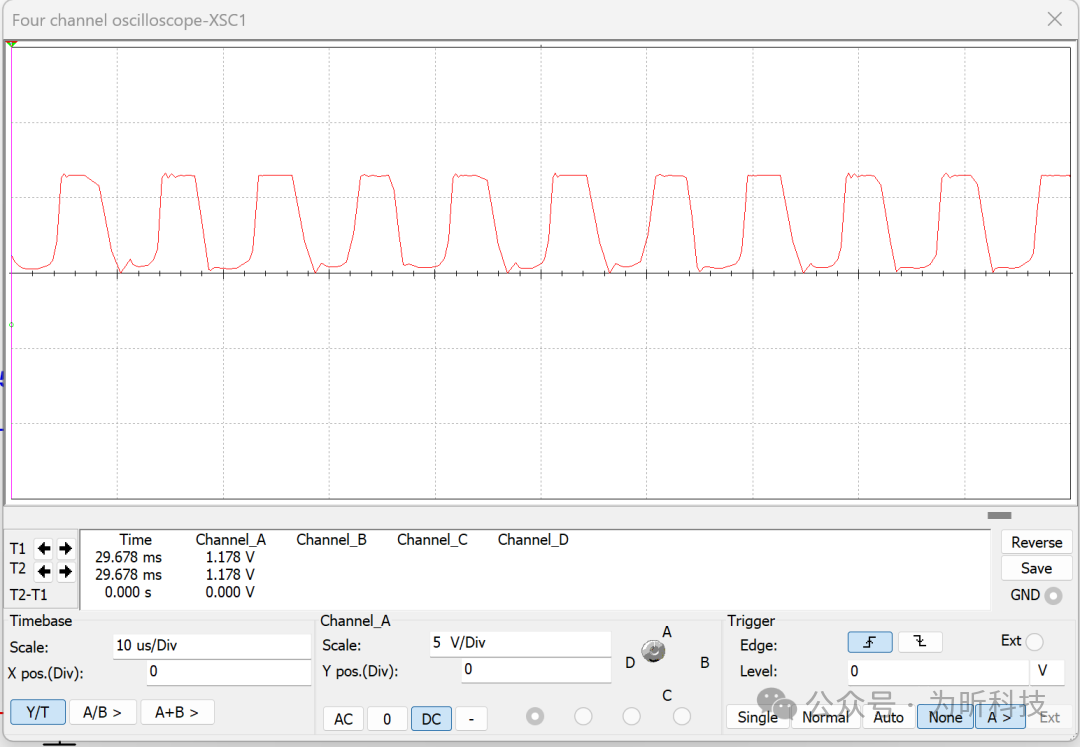Edit Timebase X pos field

(x=229, y=672)
